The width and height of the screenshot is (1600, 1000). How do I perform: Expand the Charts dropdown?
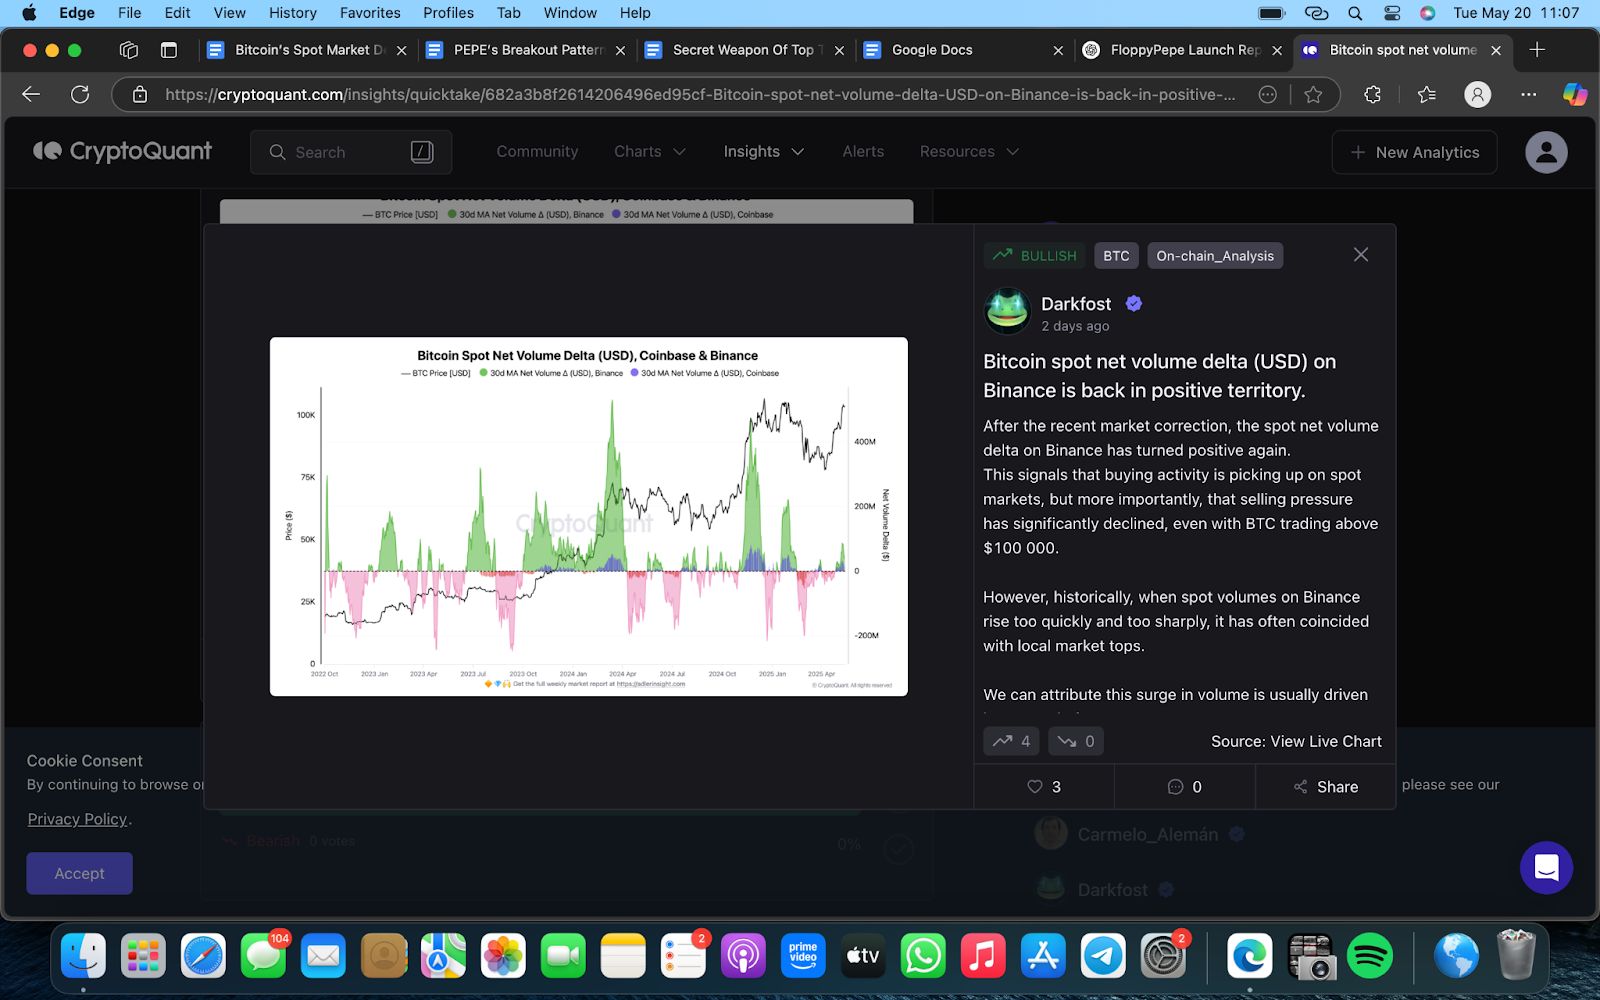click(x=650, y=152)
